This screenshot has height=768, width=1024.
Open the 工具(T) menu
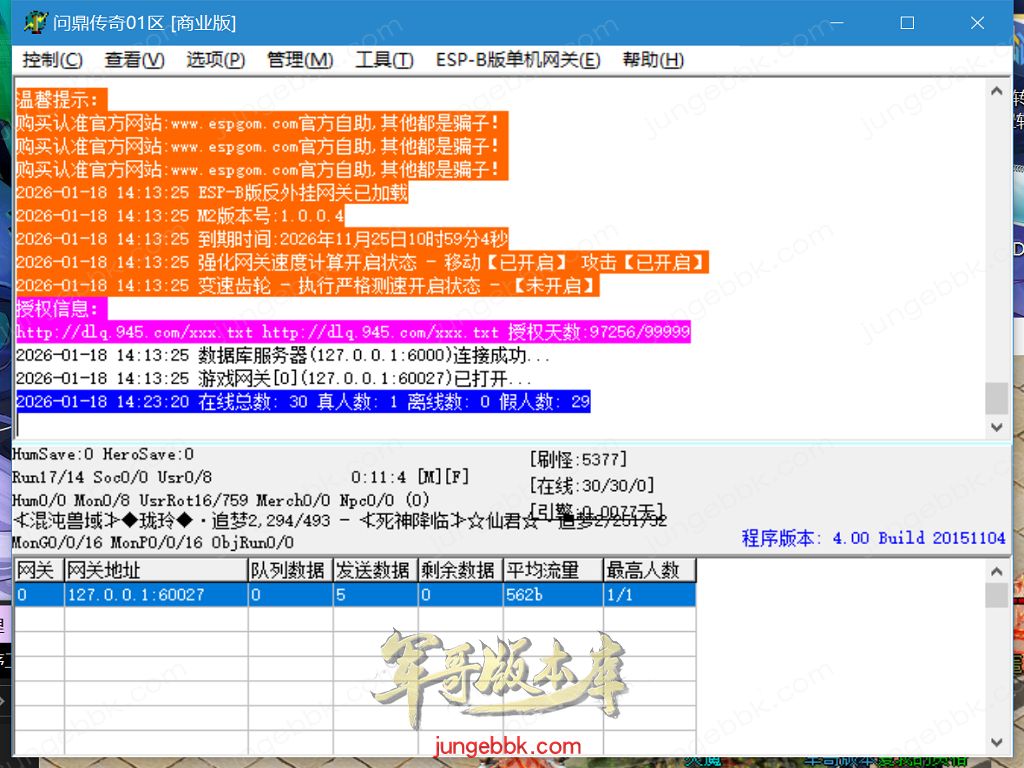(384, 60)
